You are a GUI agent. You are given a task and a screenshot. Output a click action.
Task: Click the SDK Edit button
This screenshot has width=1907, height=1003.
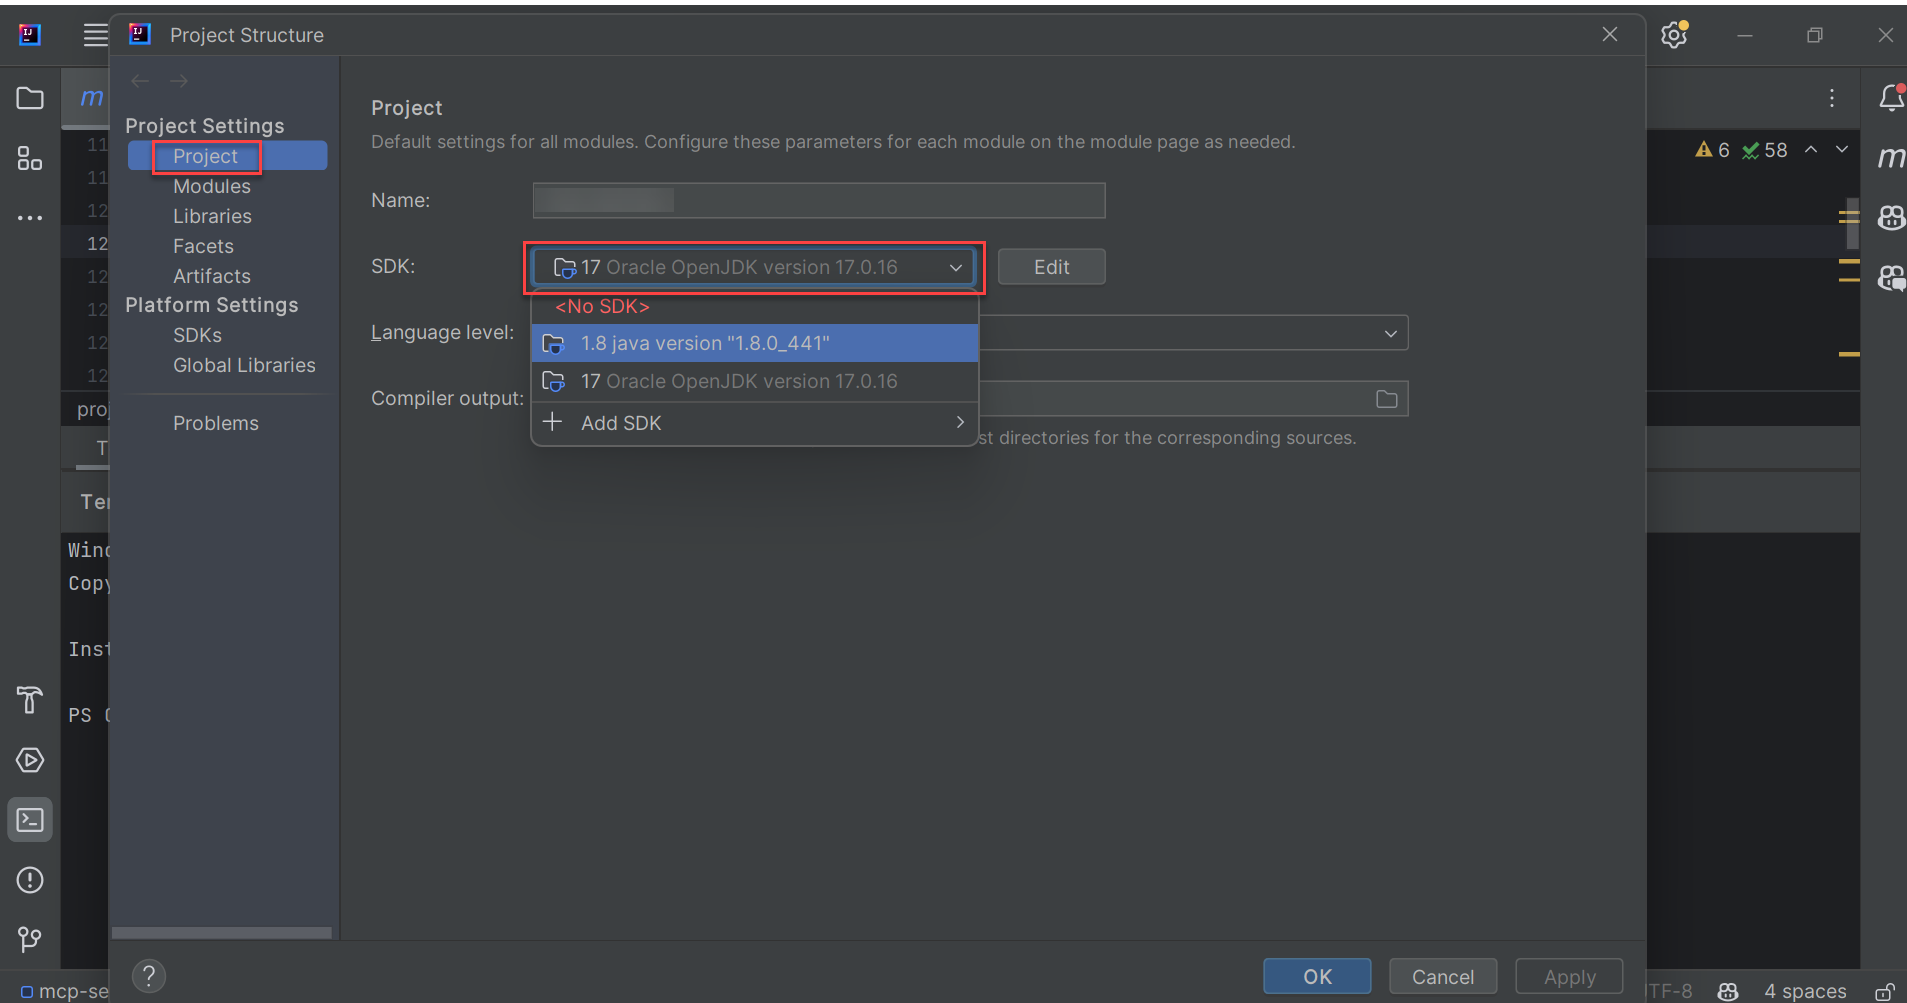(1051, 267)
